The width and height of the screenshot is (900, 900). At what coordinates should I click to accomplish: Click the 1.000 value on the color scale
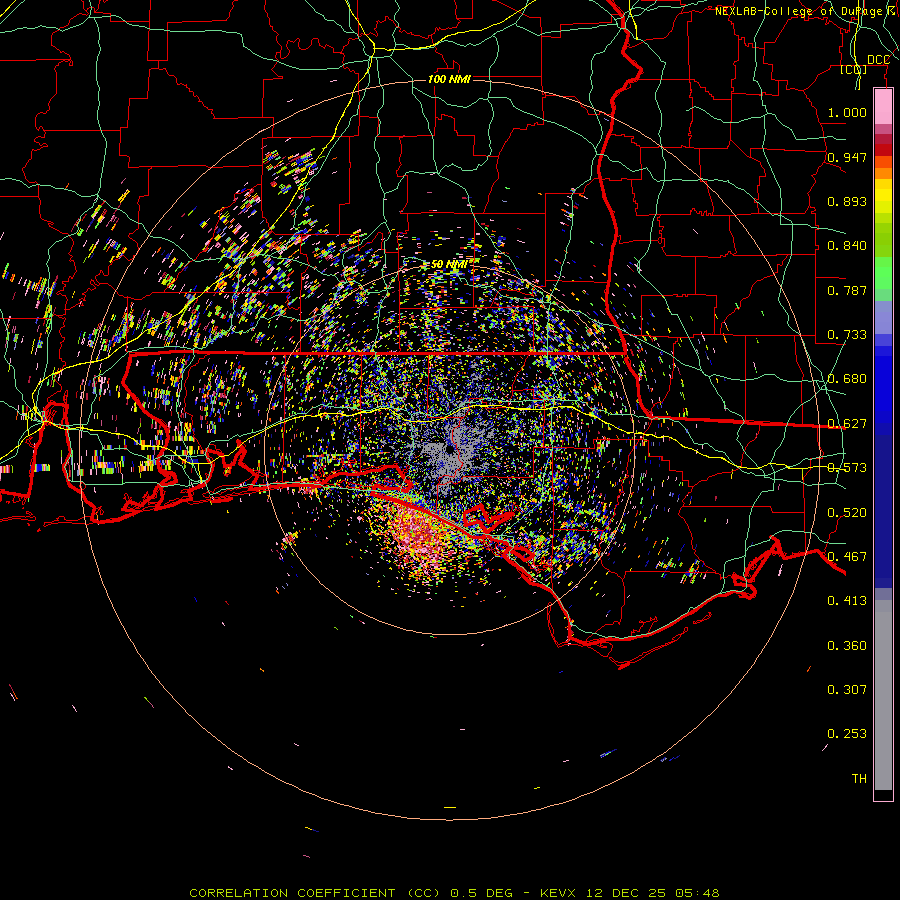point(847,112)
